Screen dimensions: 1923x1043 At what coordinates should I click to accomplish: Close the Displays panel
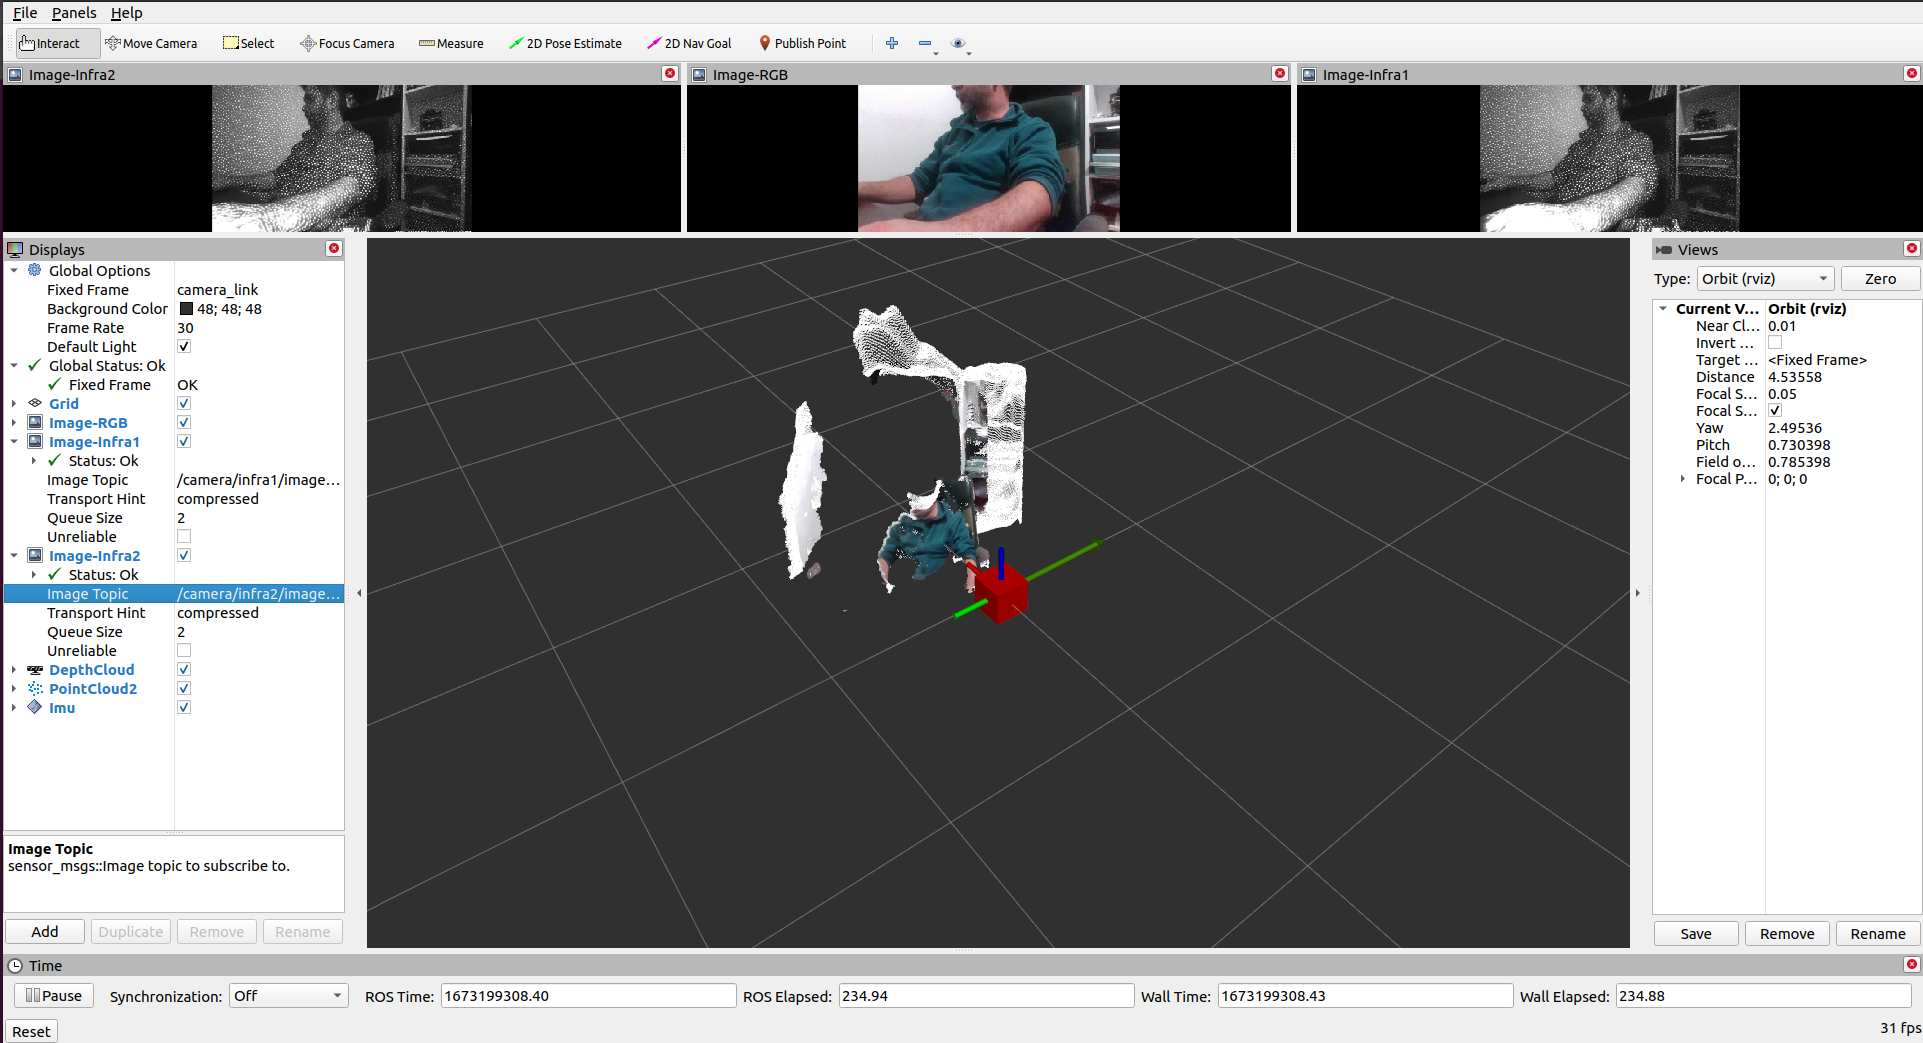click(x=334, y=249)
